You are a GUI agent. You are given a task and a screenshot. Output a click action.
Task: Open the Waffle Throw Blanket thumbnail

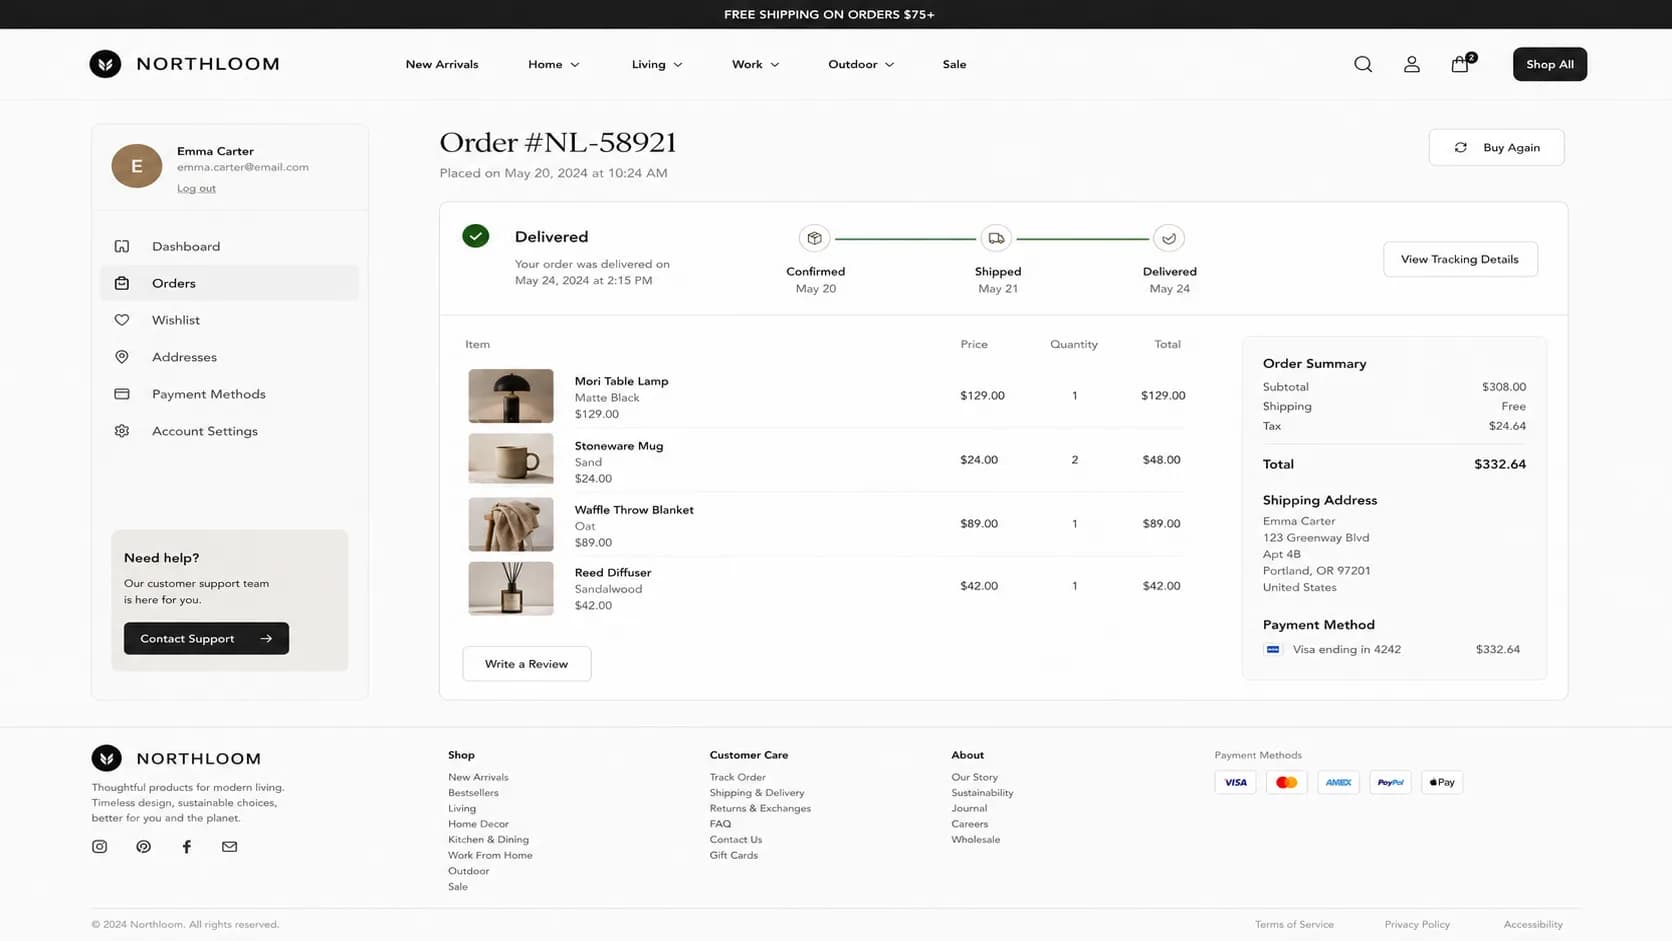[x=511, y=524]
